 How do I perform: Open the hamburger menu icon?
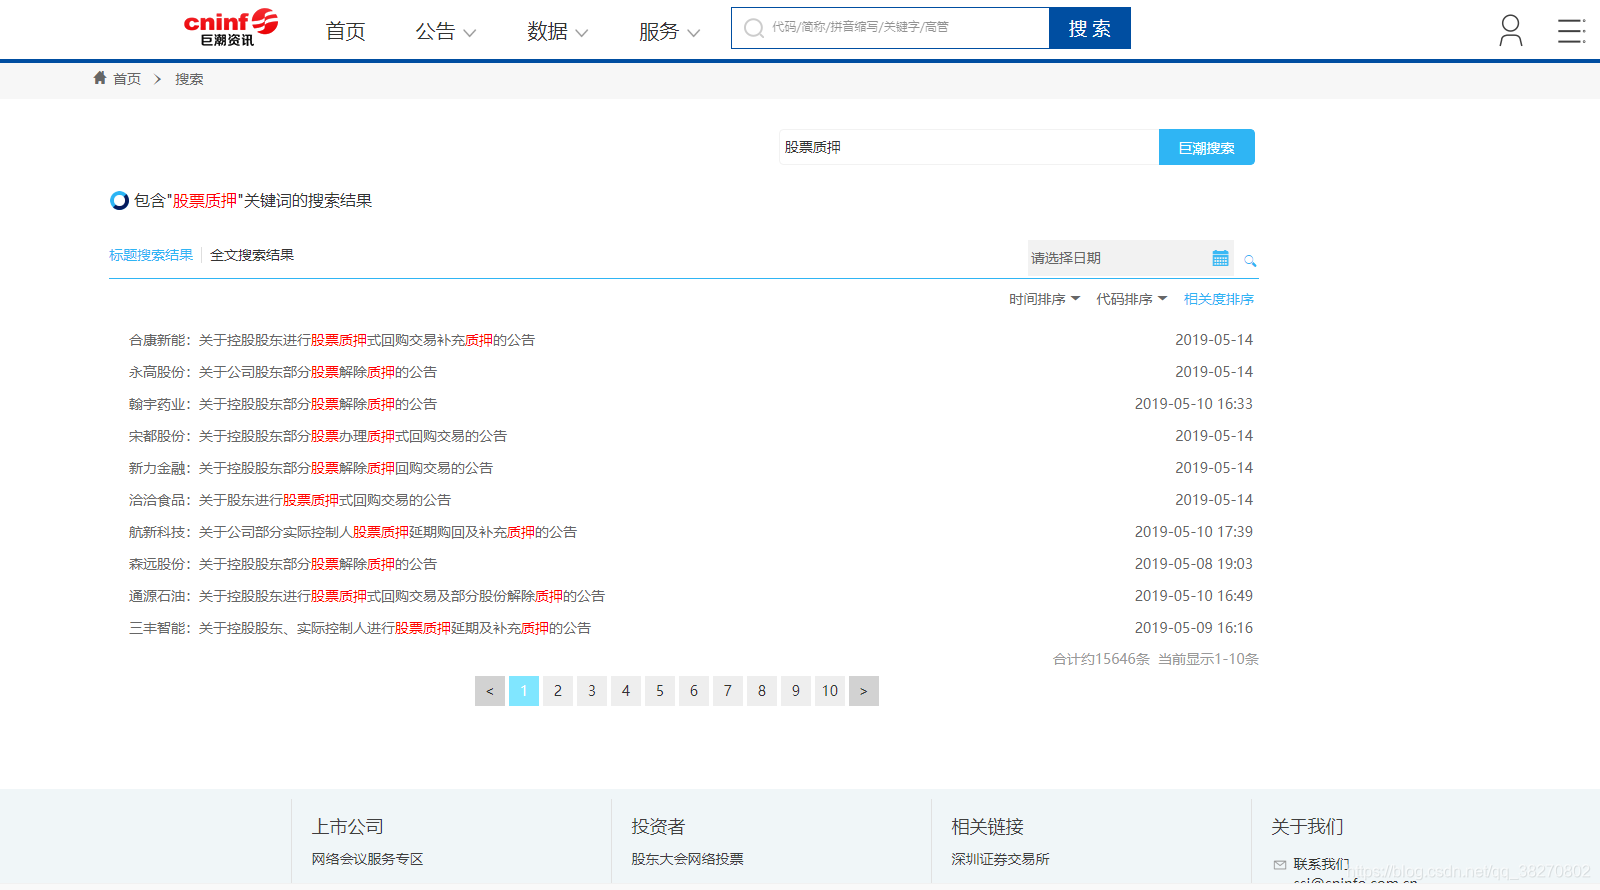pyautogui.click(x=1571, y=31)
